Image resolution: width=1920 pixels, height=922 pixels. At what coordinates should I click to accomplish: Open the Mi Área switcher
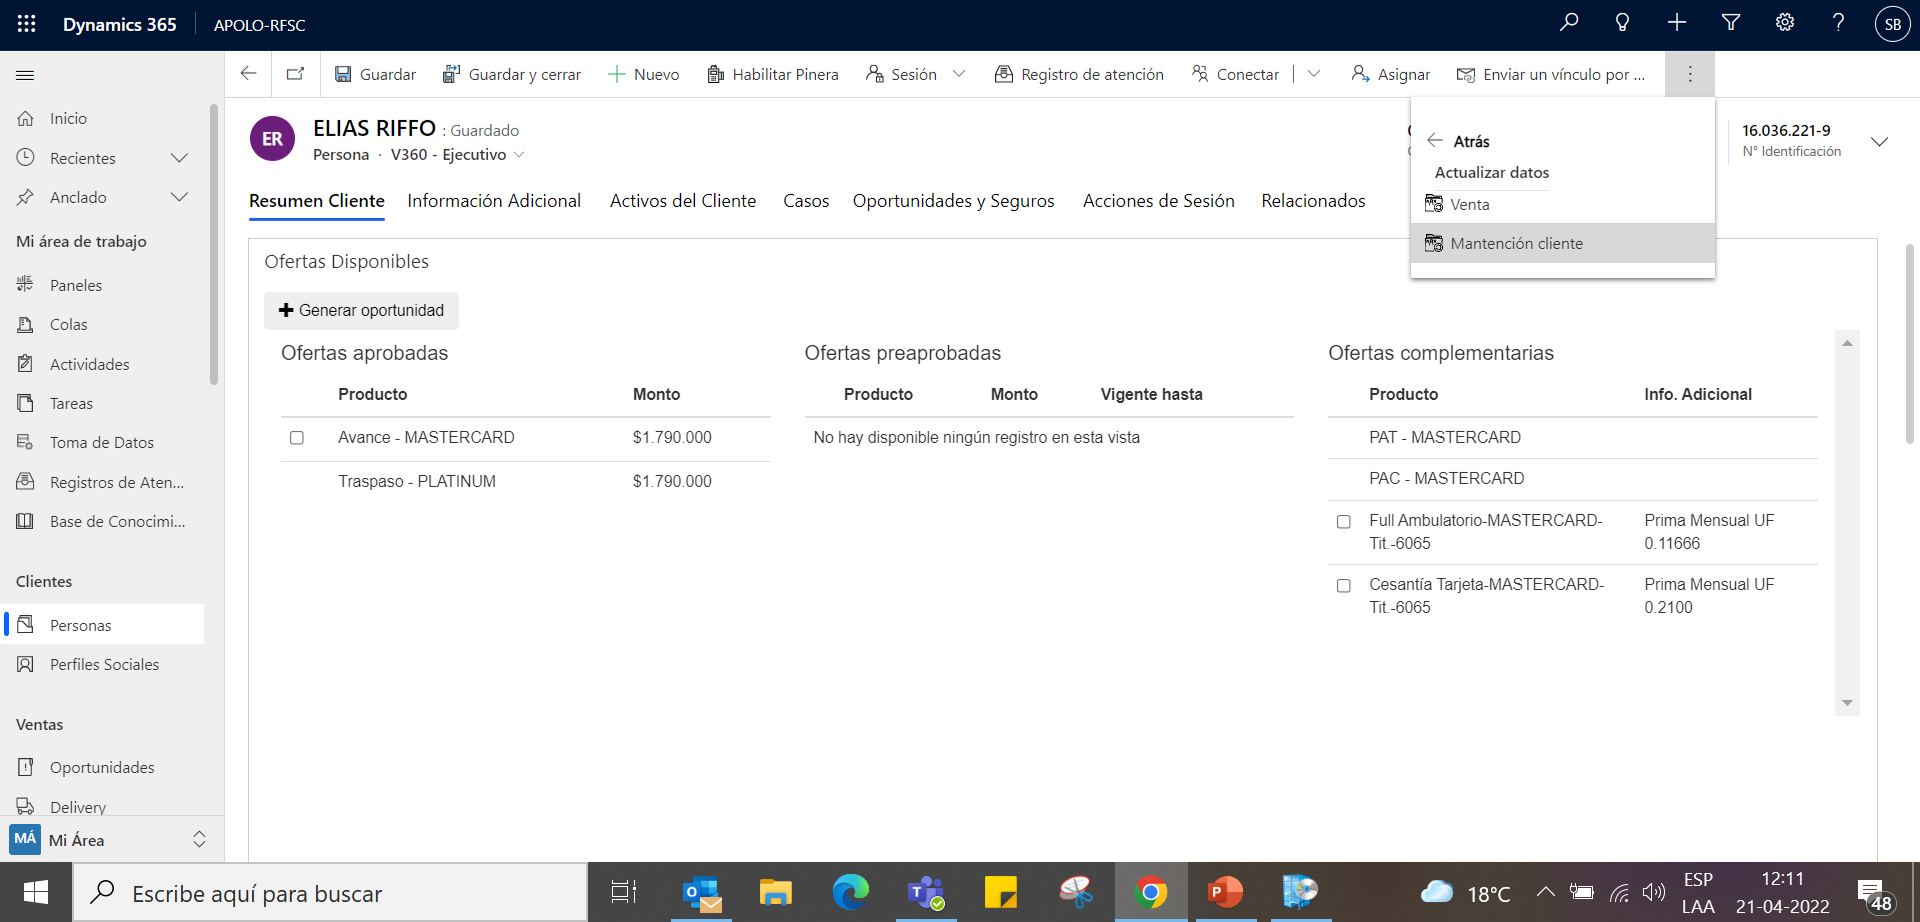click(x=110, y=840)
